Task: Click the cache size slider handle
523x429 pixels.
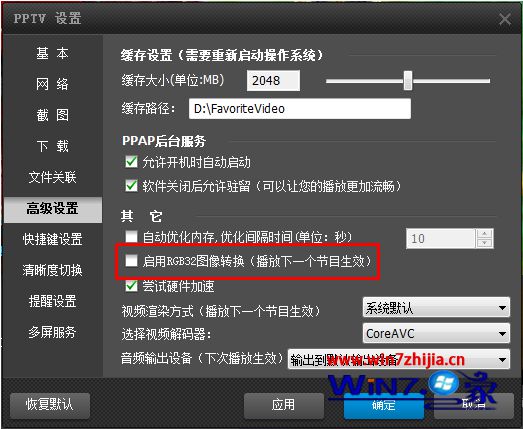Action: (x=408, y=80)
